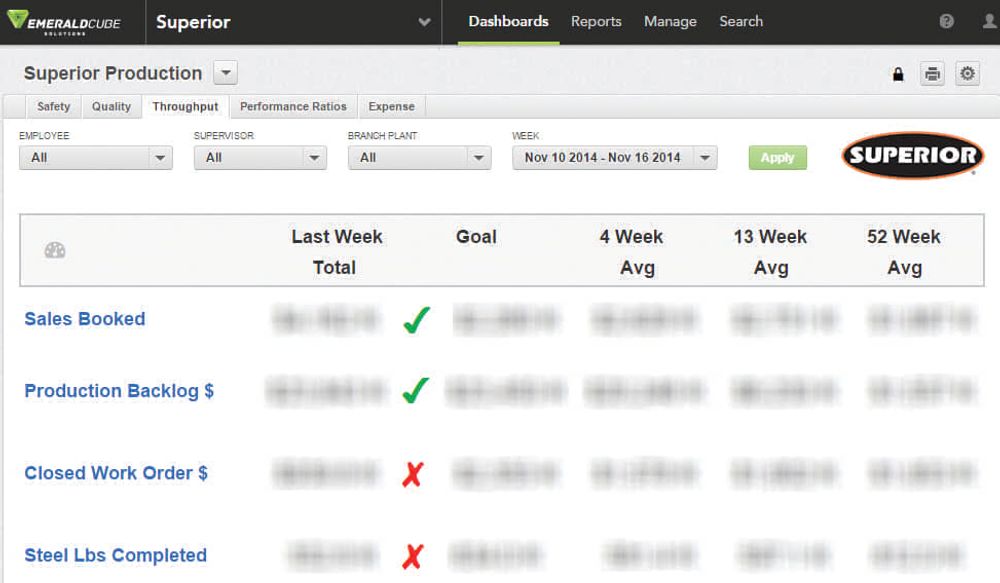Click the 52 Week Avg column header
This screenshot has width=1000, height=583.
[x=904, y=251]
